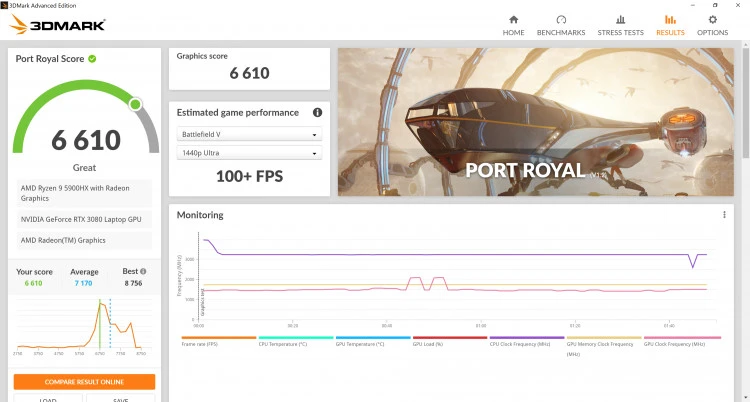Open the Options tab
The image size is (750, 402).
[712, 26]
